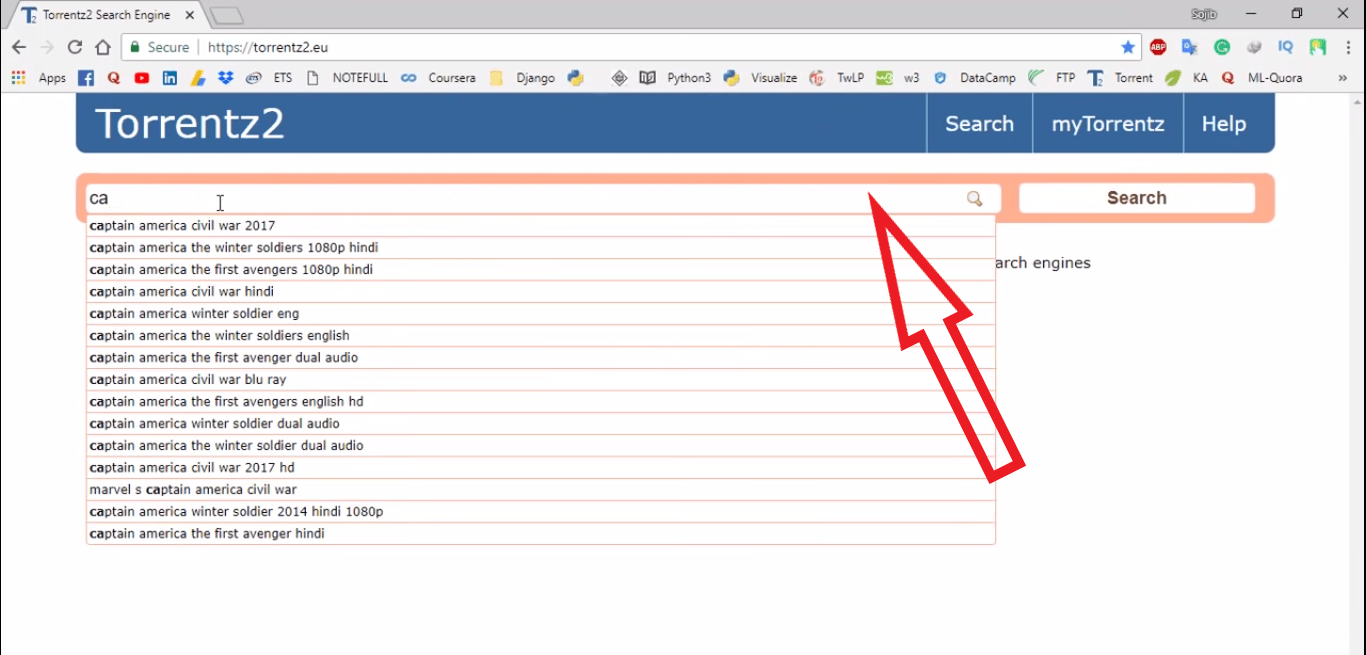Viewport: 1366px width, 655px height.
Task: View the Secure padlock site information
Action: pos(159,47)
